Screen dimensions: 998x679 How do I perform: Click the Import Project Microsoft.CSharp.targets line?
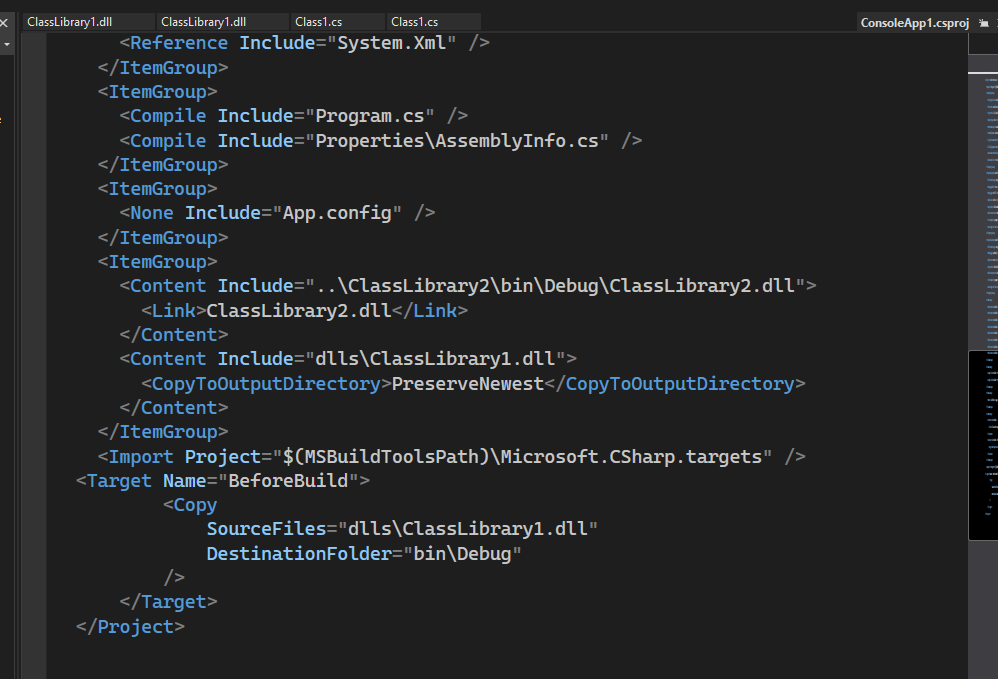click(x=452, y=457)
